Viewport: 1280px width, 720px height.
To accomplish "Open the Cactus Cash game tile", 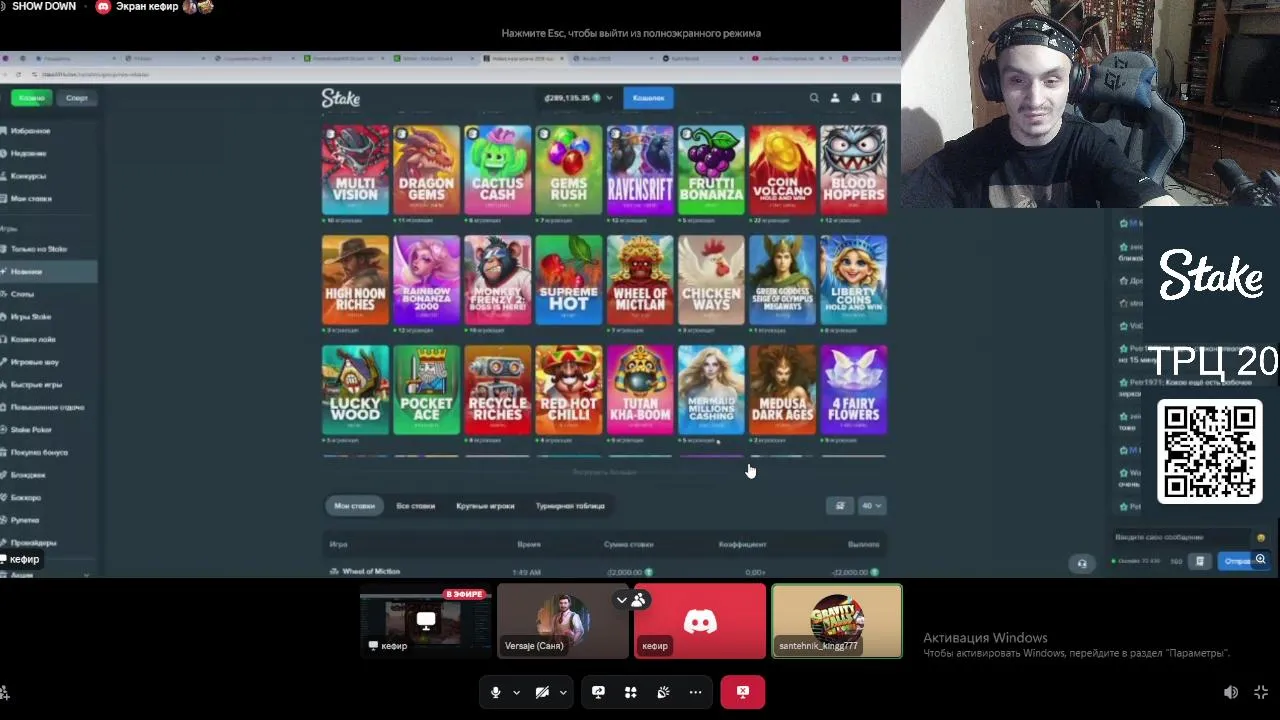I will (498, 170).
